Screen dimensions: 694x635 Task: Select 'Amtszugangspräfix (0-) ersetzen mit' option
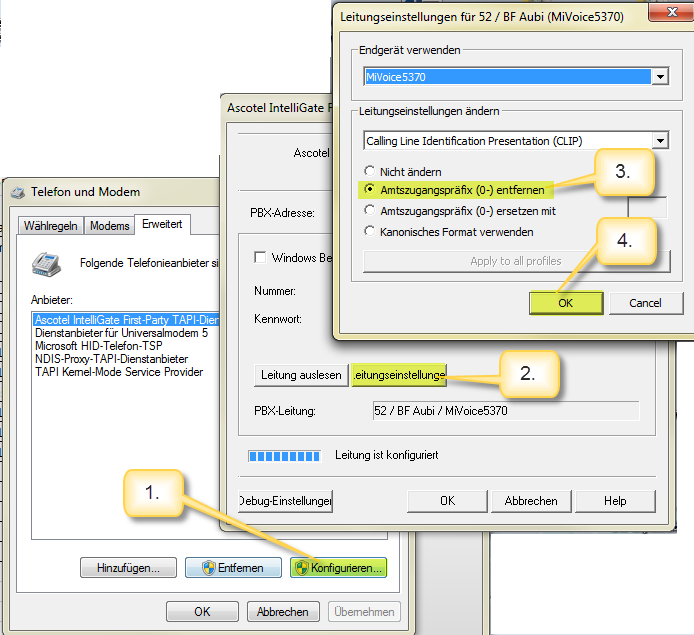(x=370, y=211)
